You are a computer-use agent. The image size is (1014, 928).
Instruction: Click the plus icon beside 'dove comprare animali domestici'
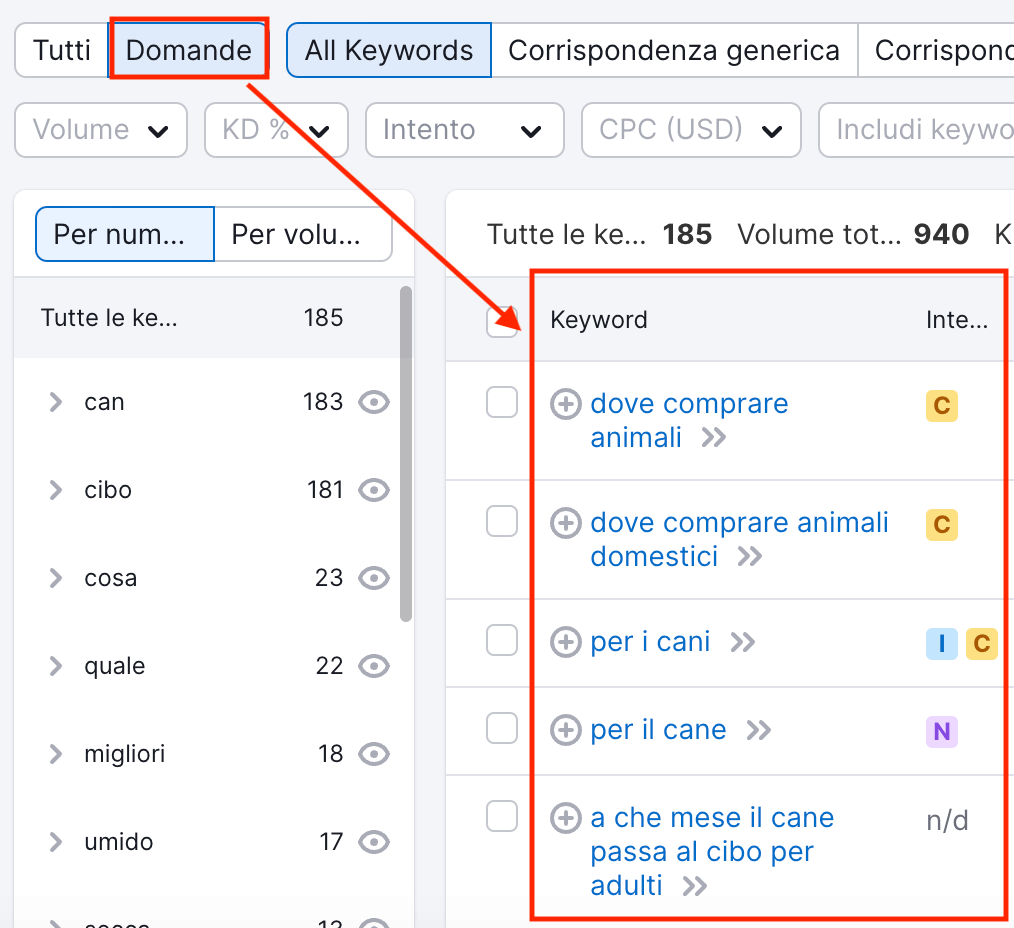pos(566,522)
